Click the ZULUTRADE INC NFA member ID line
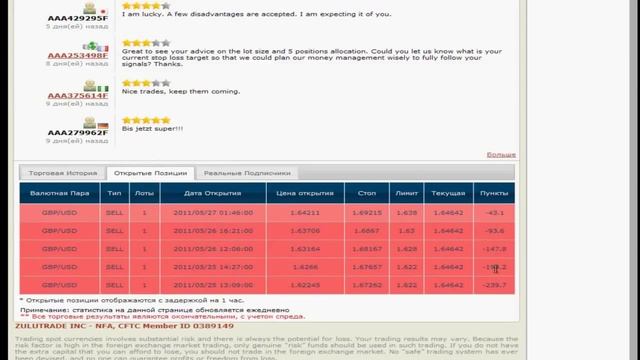The image size is (640, 360). click(x=124, y=326)
